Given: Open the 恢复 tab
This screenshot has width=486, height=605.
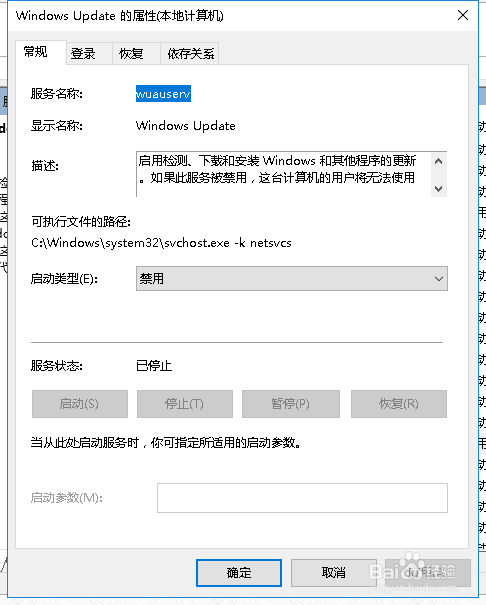Looking at the screenshot, I should 136,54.
